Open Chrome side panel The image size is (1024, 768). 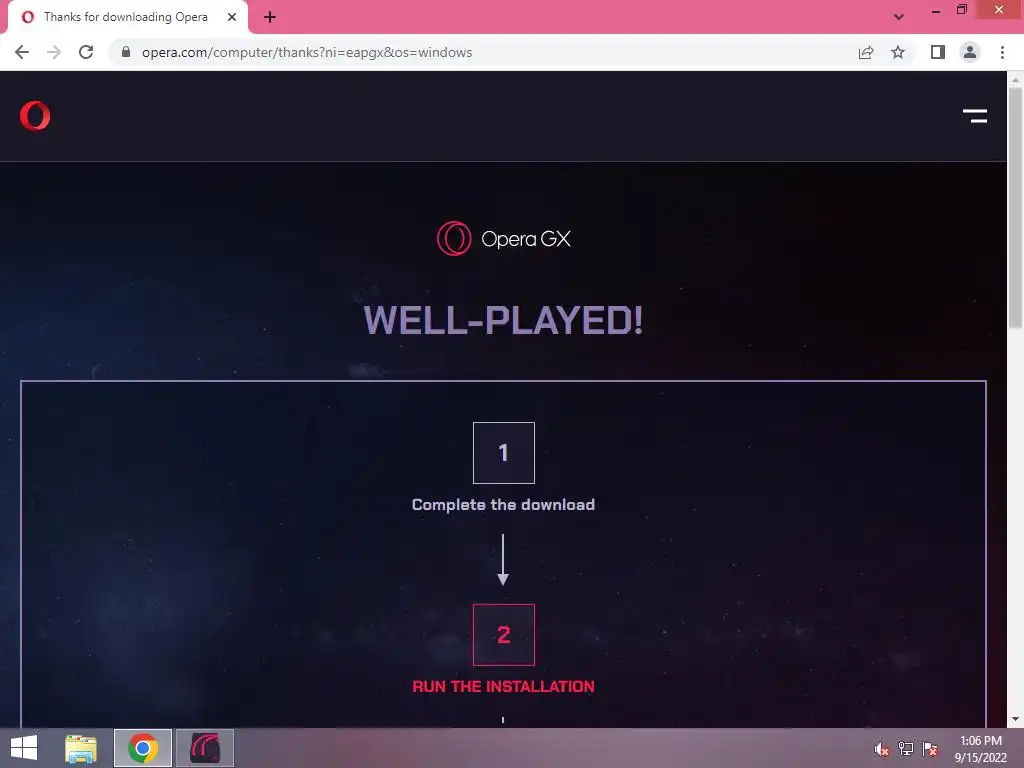coord(938,52)
